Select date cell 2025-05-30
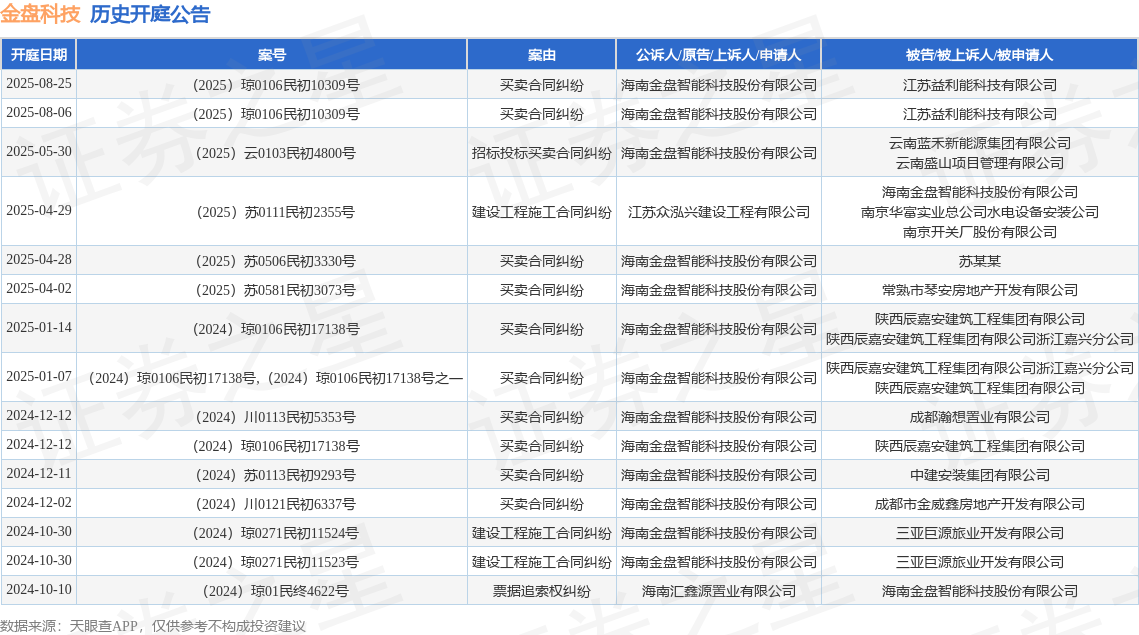This screenshot has height=635, width=1139. (x=39, y=152)
